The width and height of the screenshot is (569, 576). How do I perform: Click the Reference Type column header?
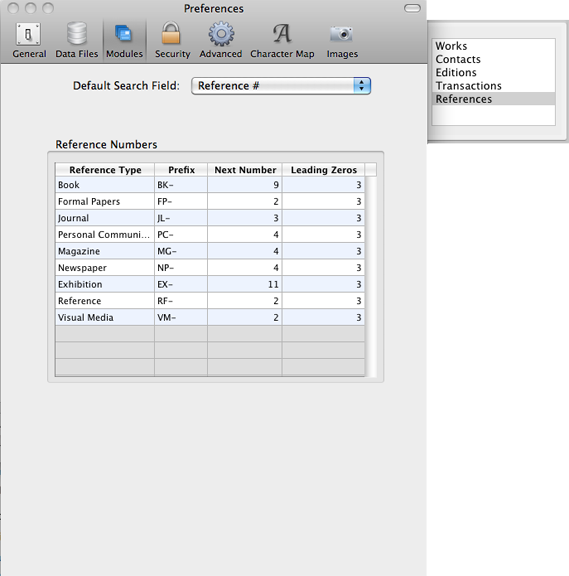(105, 170)
